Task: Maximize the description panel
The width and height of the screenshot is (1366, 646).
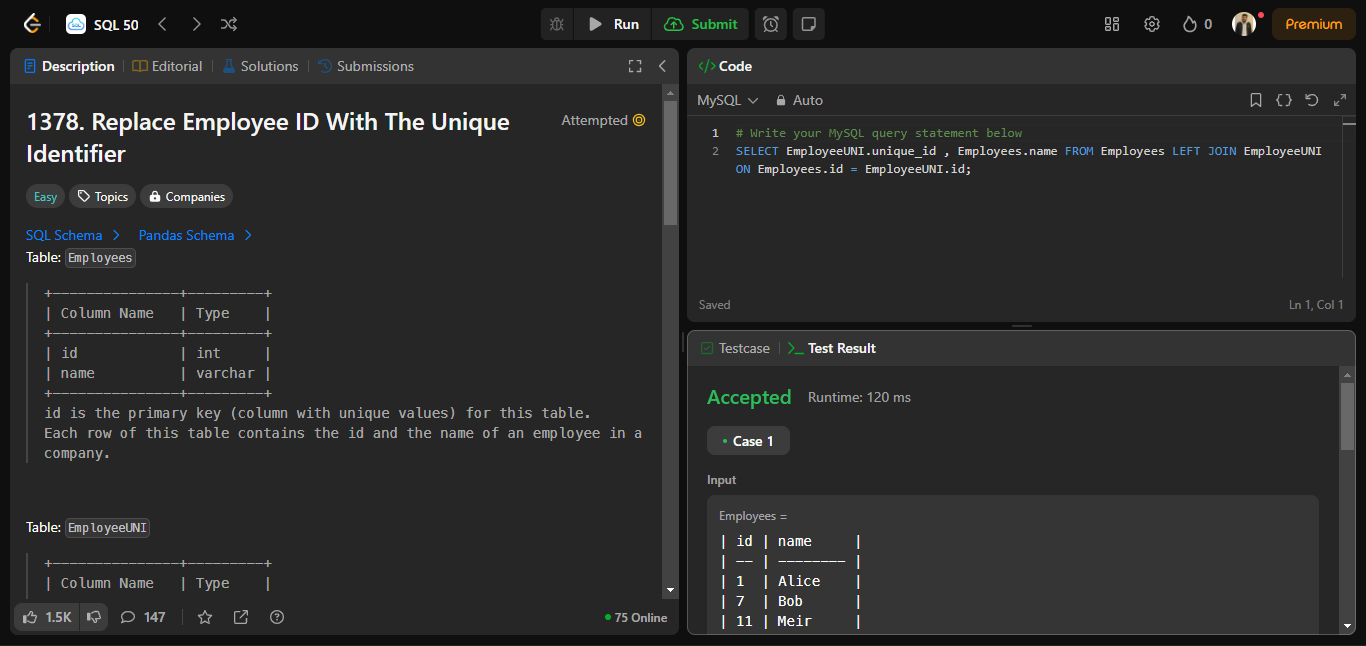Action: [x=635, y=66]
